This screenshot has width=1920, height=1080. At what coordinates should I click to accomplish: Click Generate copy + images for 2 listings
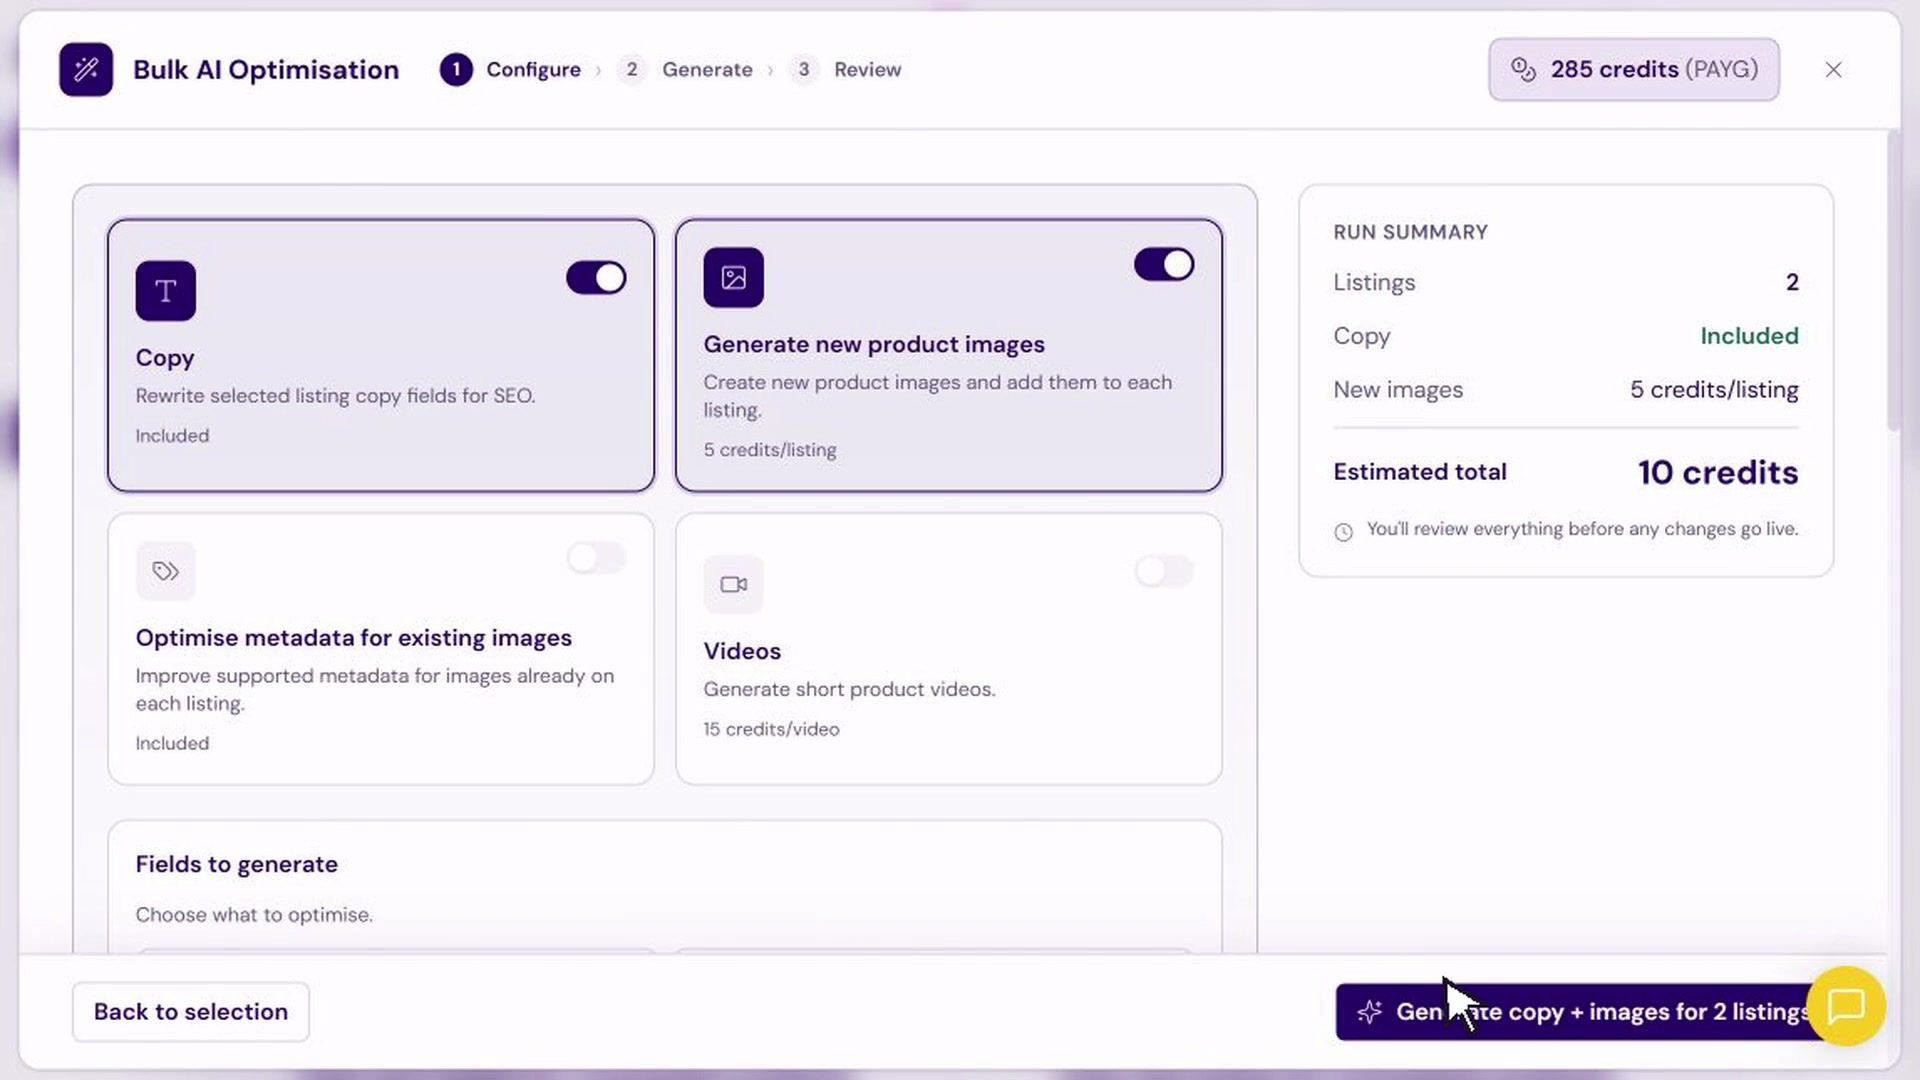[x=1585, y=1012]
